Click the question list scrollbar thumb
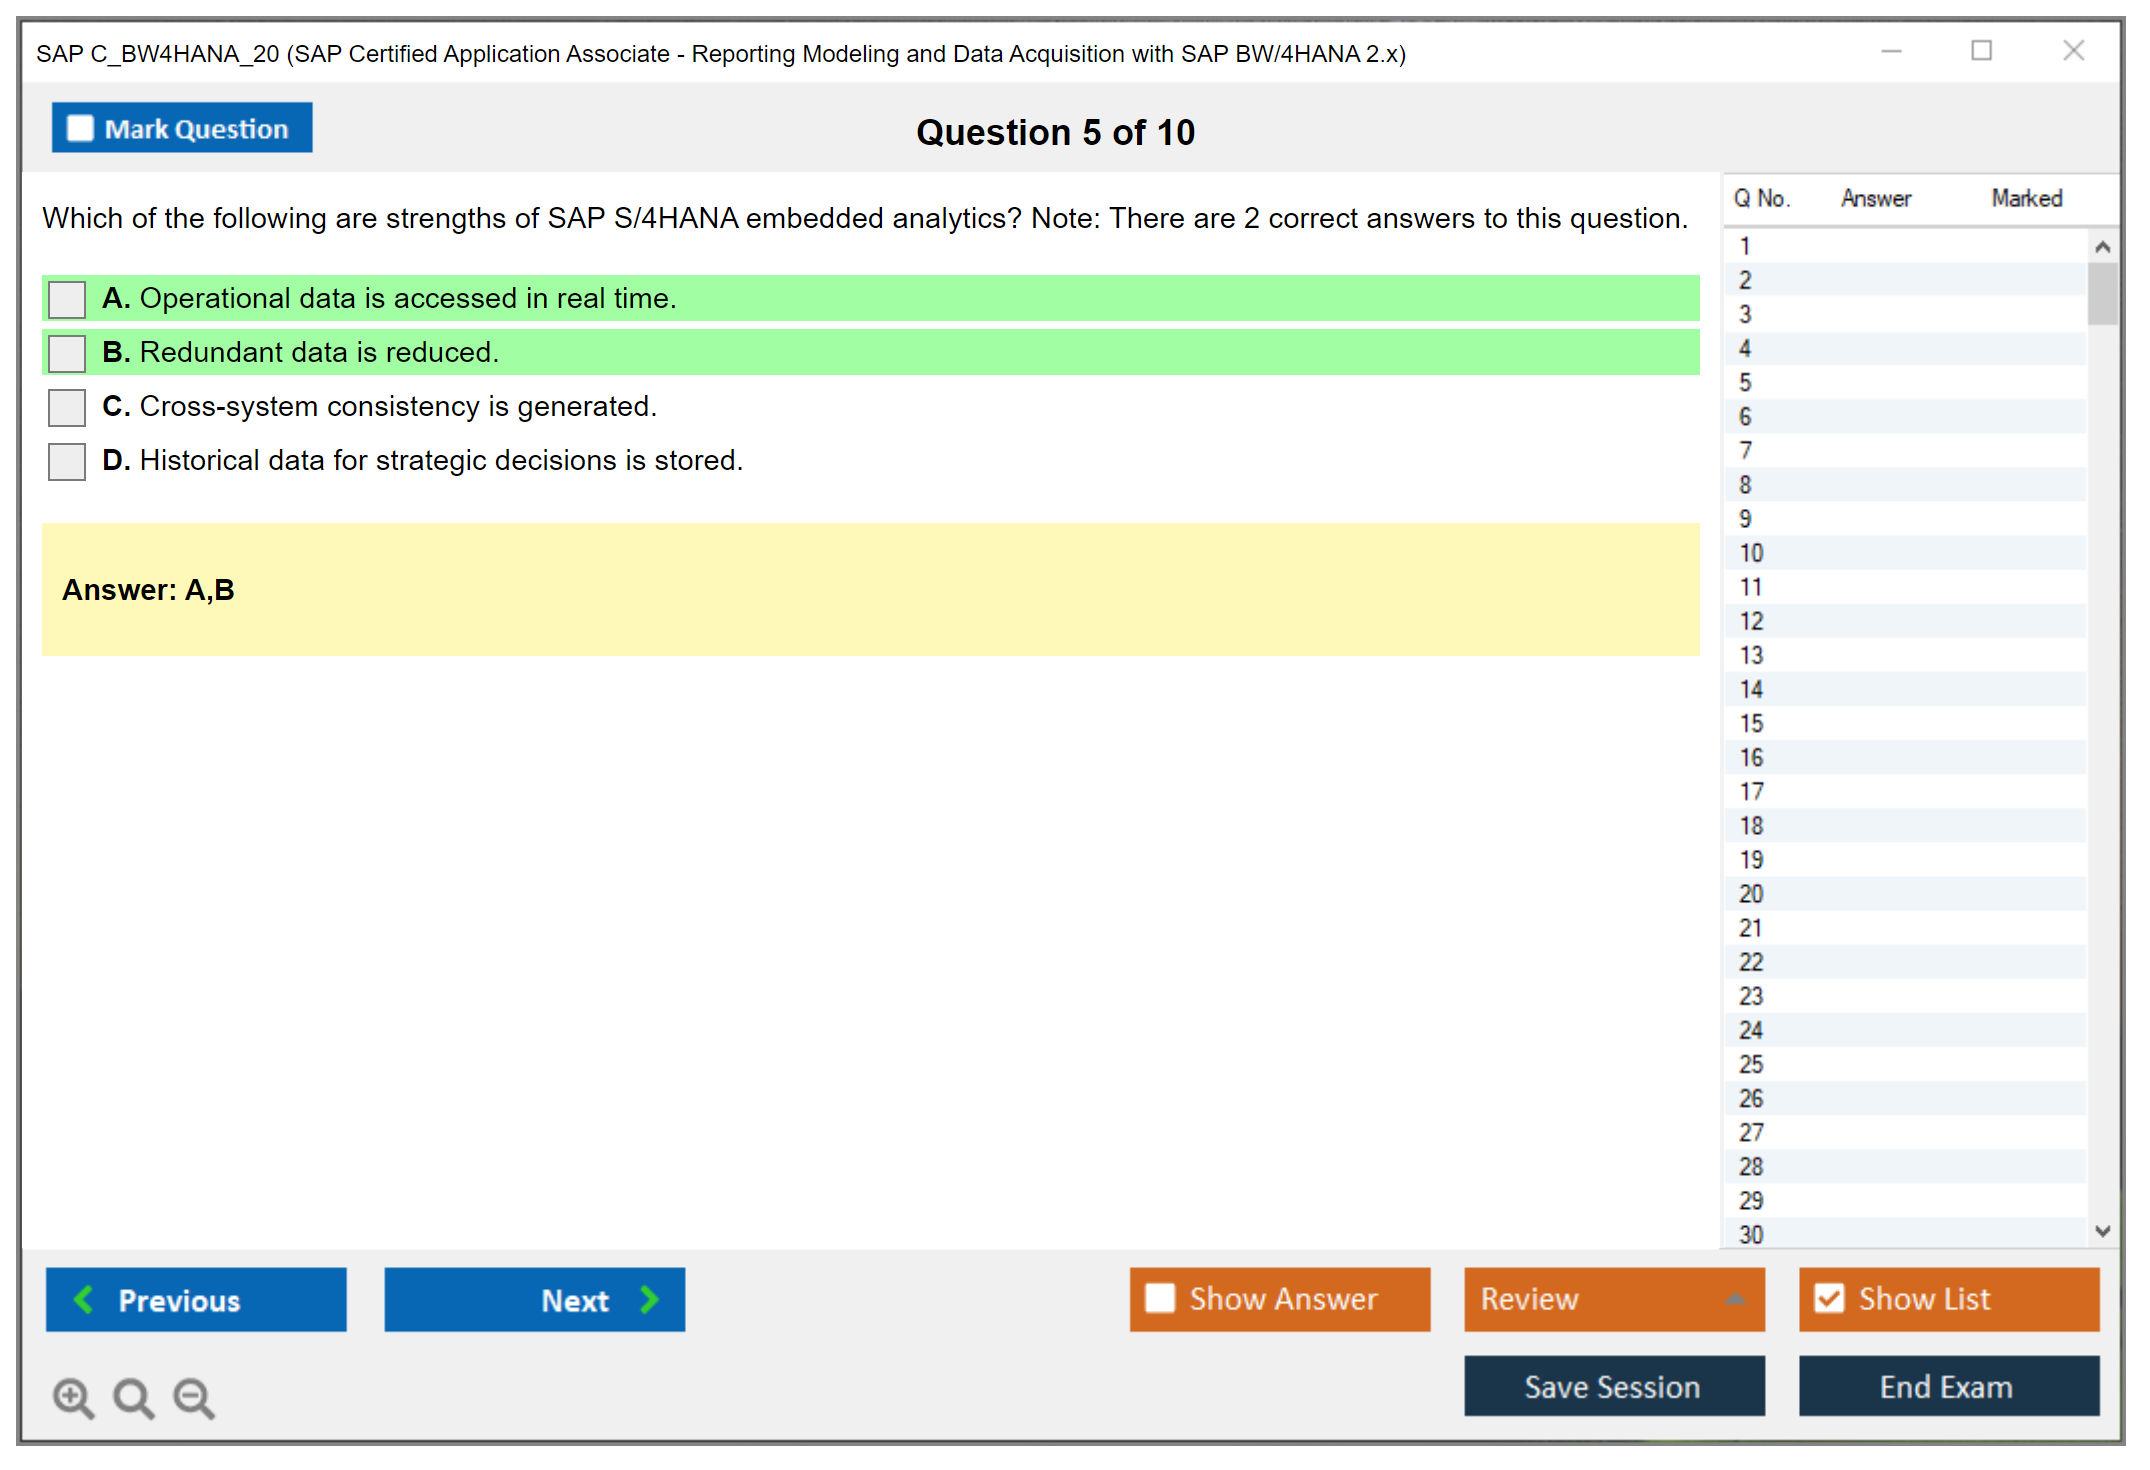 2102,293
